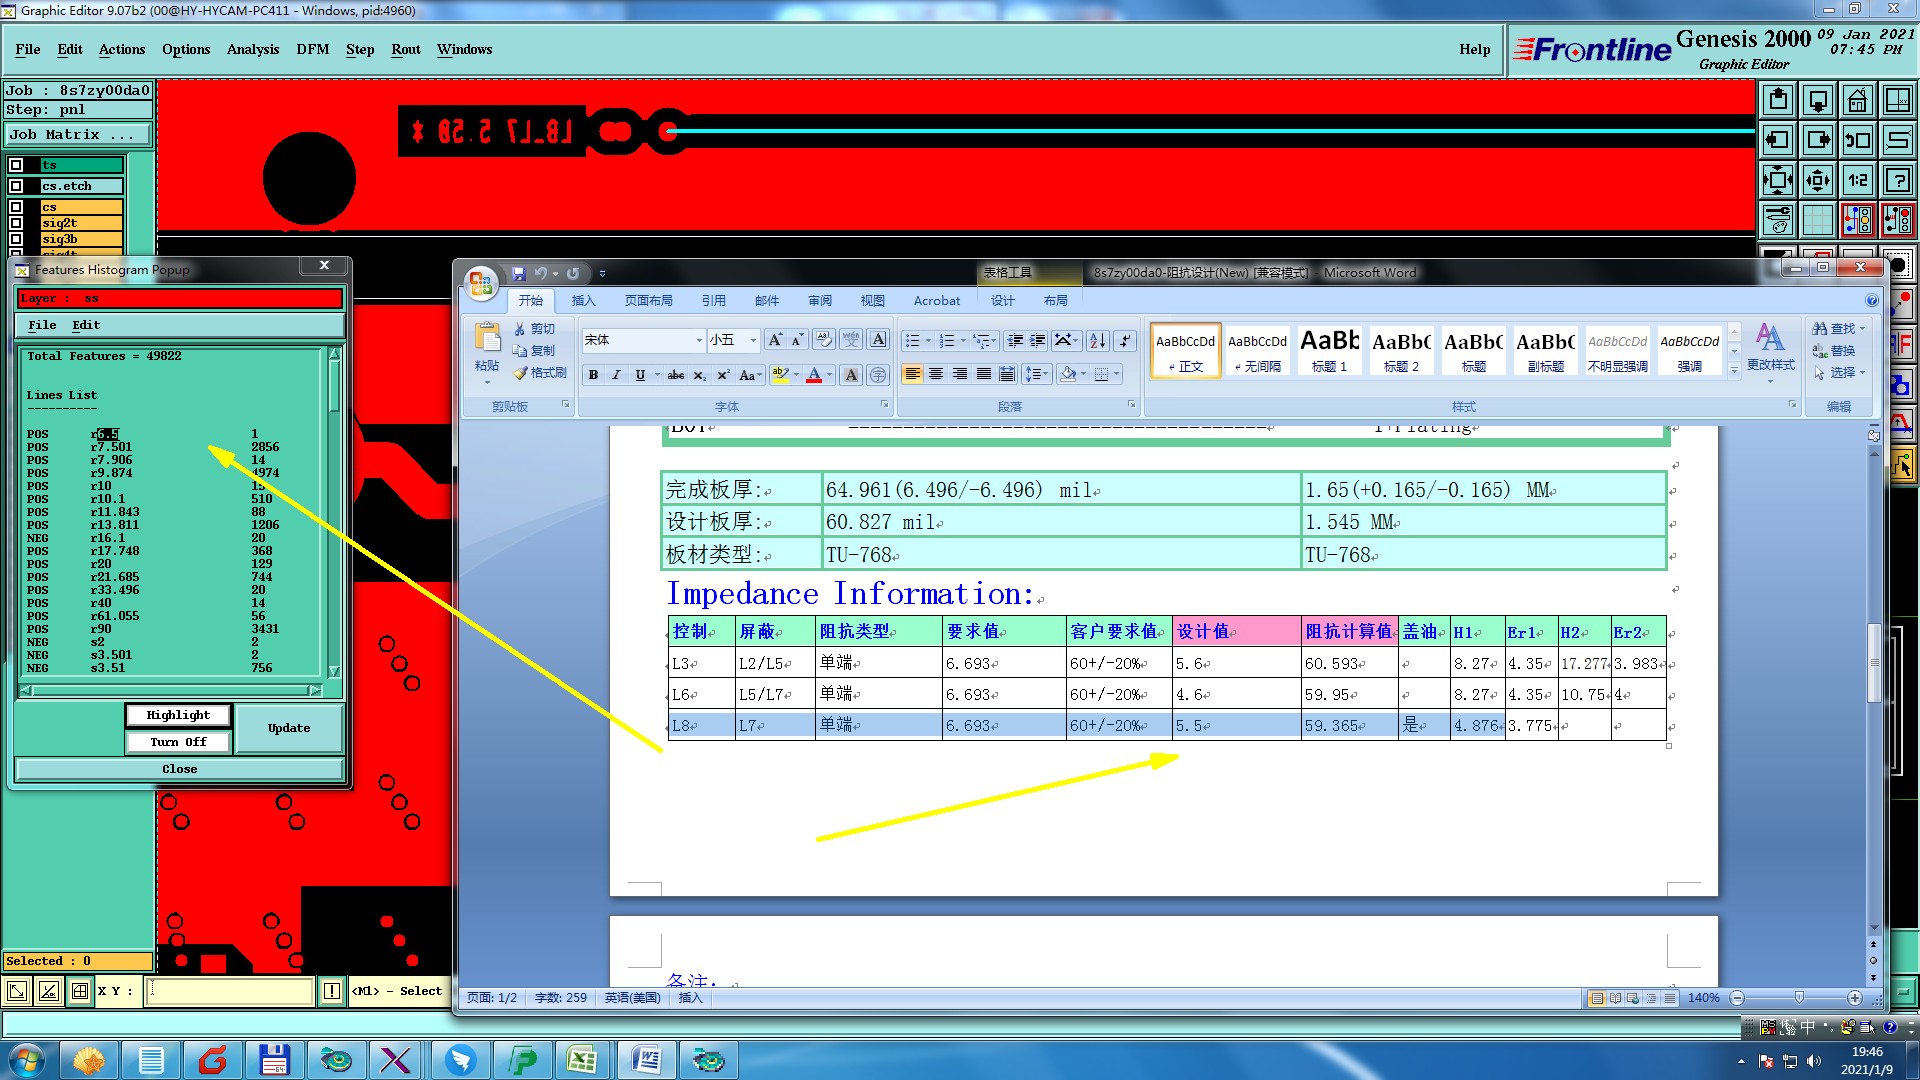This screenshot has height=1080, width=1920.
Task: Switch to the 页面布局 ribbon tab
Action: [x=648, y=300]
